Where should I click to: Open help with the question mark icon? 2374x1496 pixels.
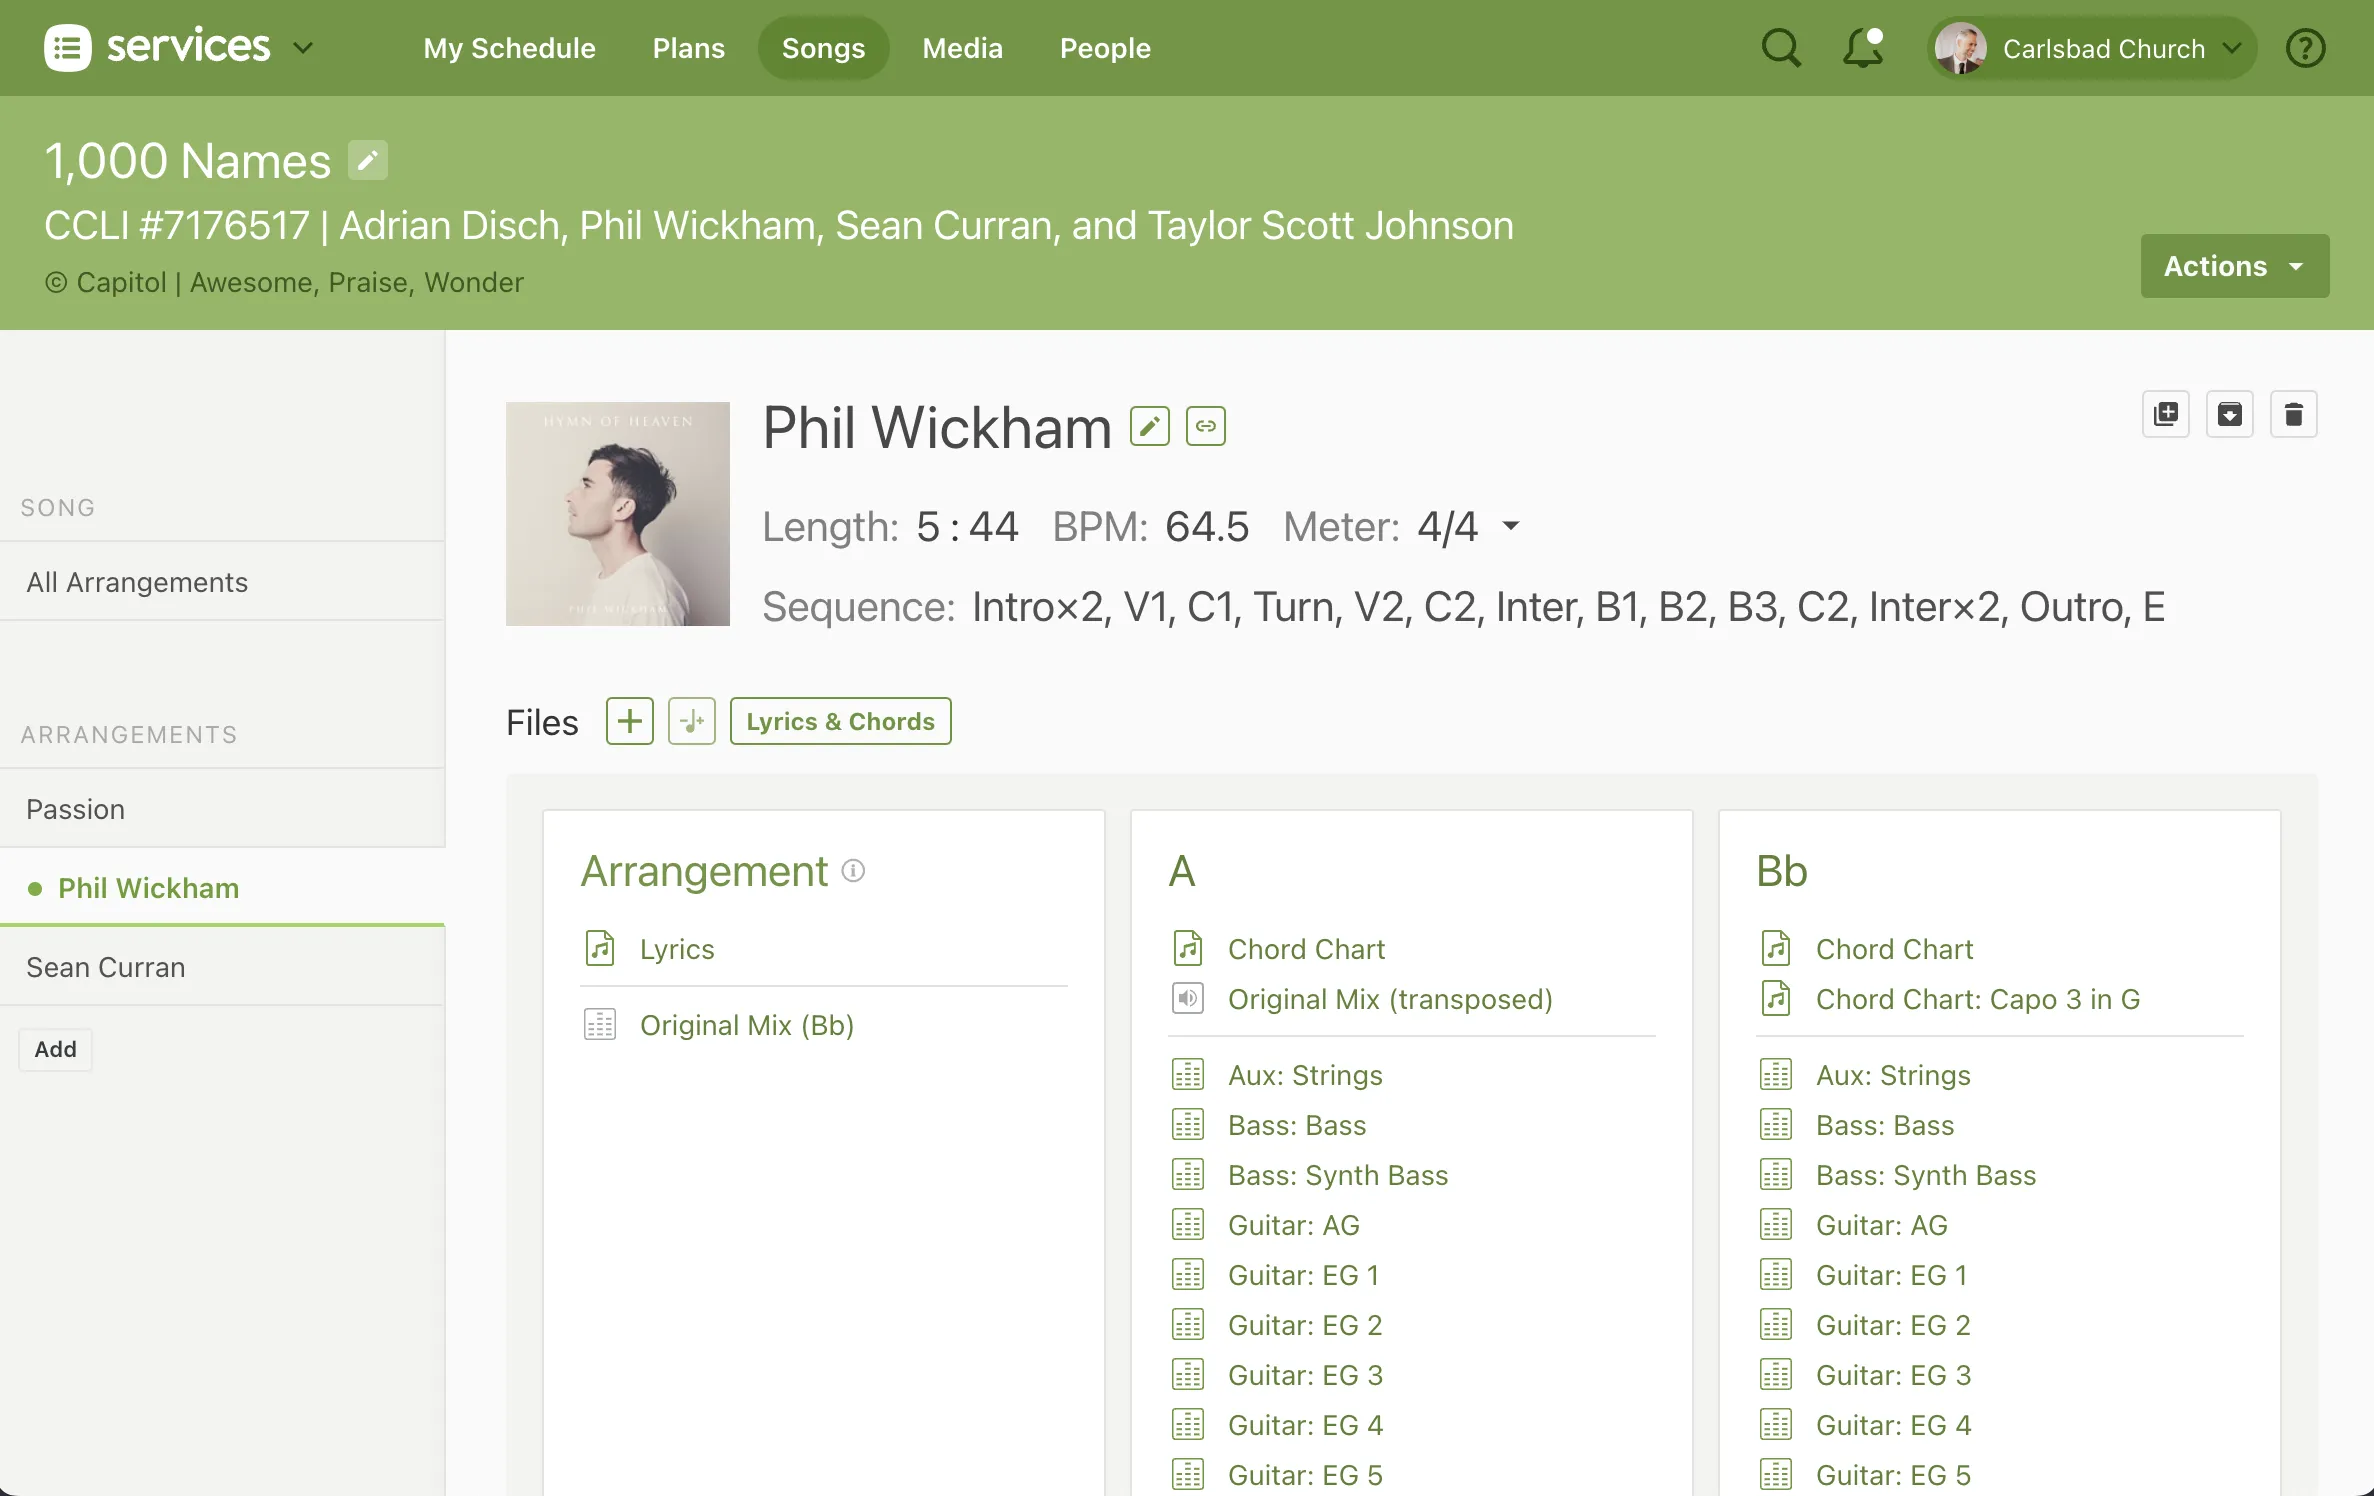2305,47
